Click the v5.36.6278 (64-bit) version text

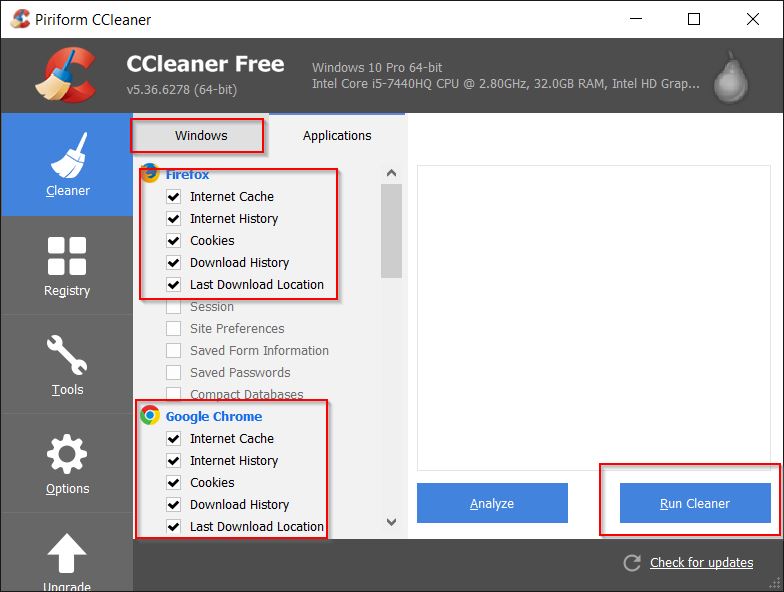[182, 90]
